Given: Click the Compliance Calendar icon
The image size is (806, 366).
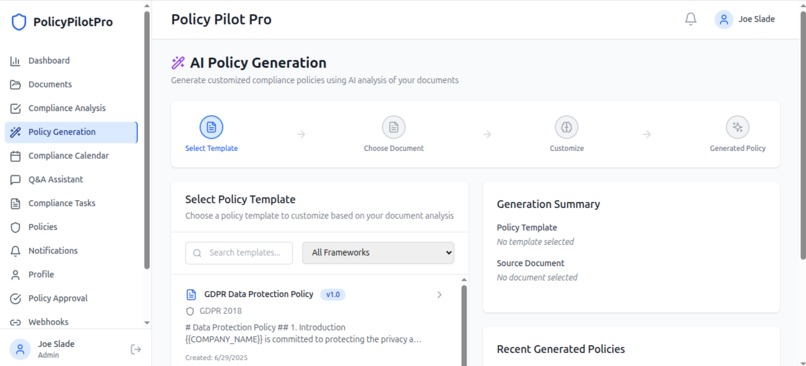Looking at the screenshot, I should coord(15,156).
